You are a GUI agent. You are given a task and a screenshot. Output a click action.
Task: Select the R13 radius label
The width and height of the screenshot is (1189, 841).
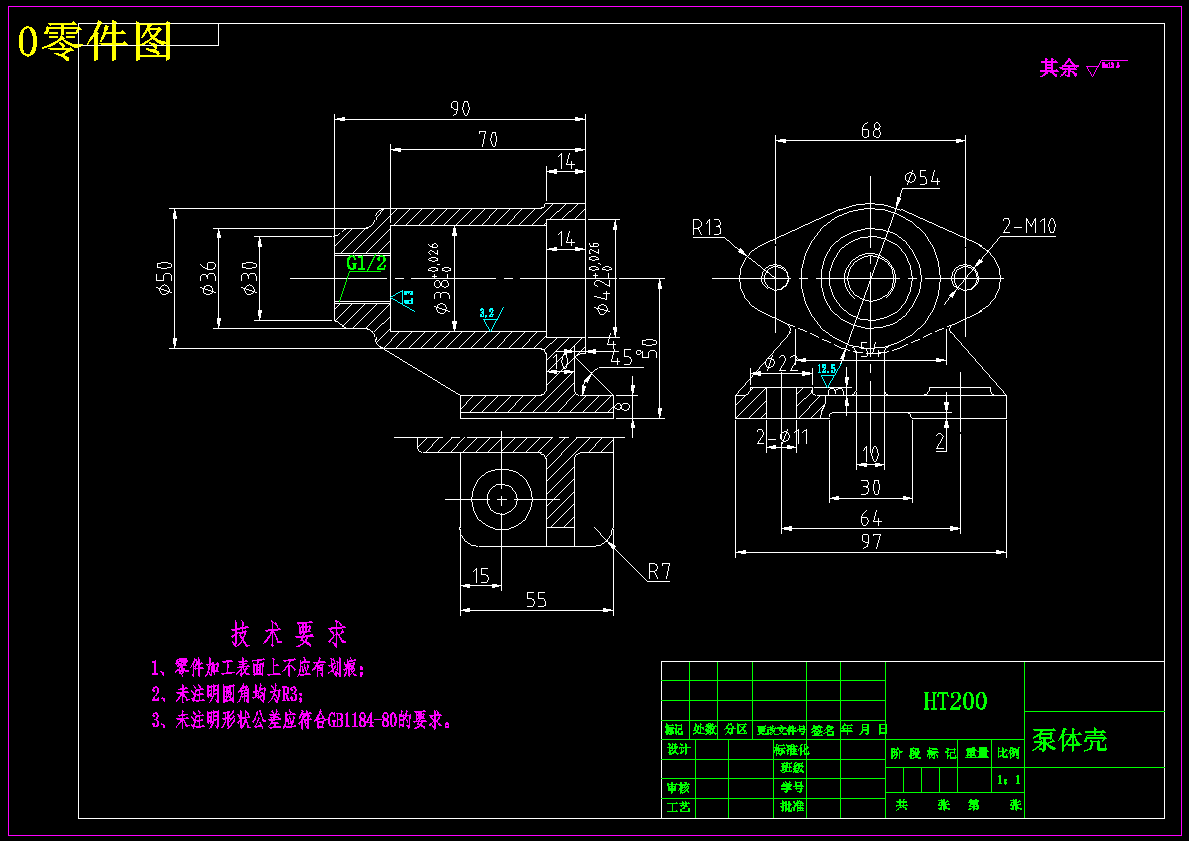(707, 228)
